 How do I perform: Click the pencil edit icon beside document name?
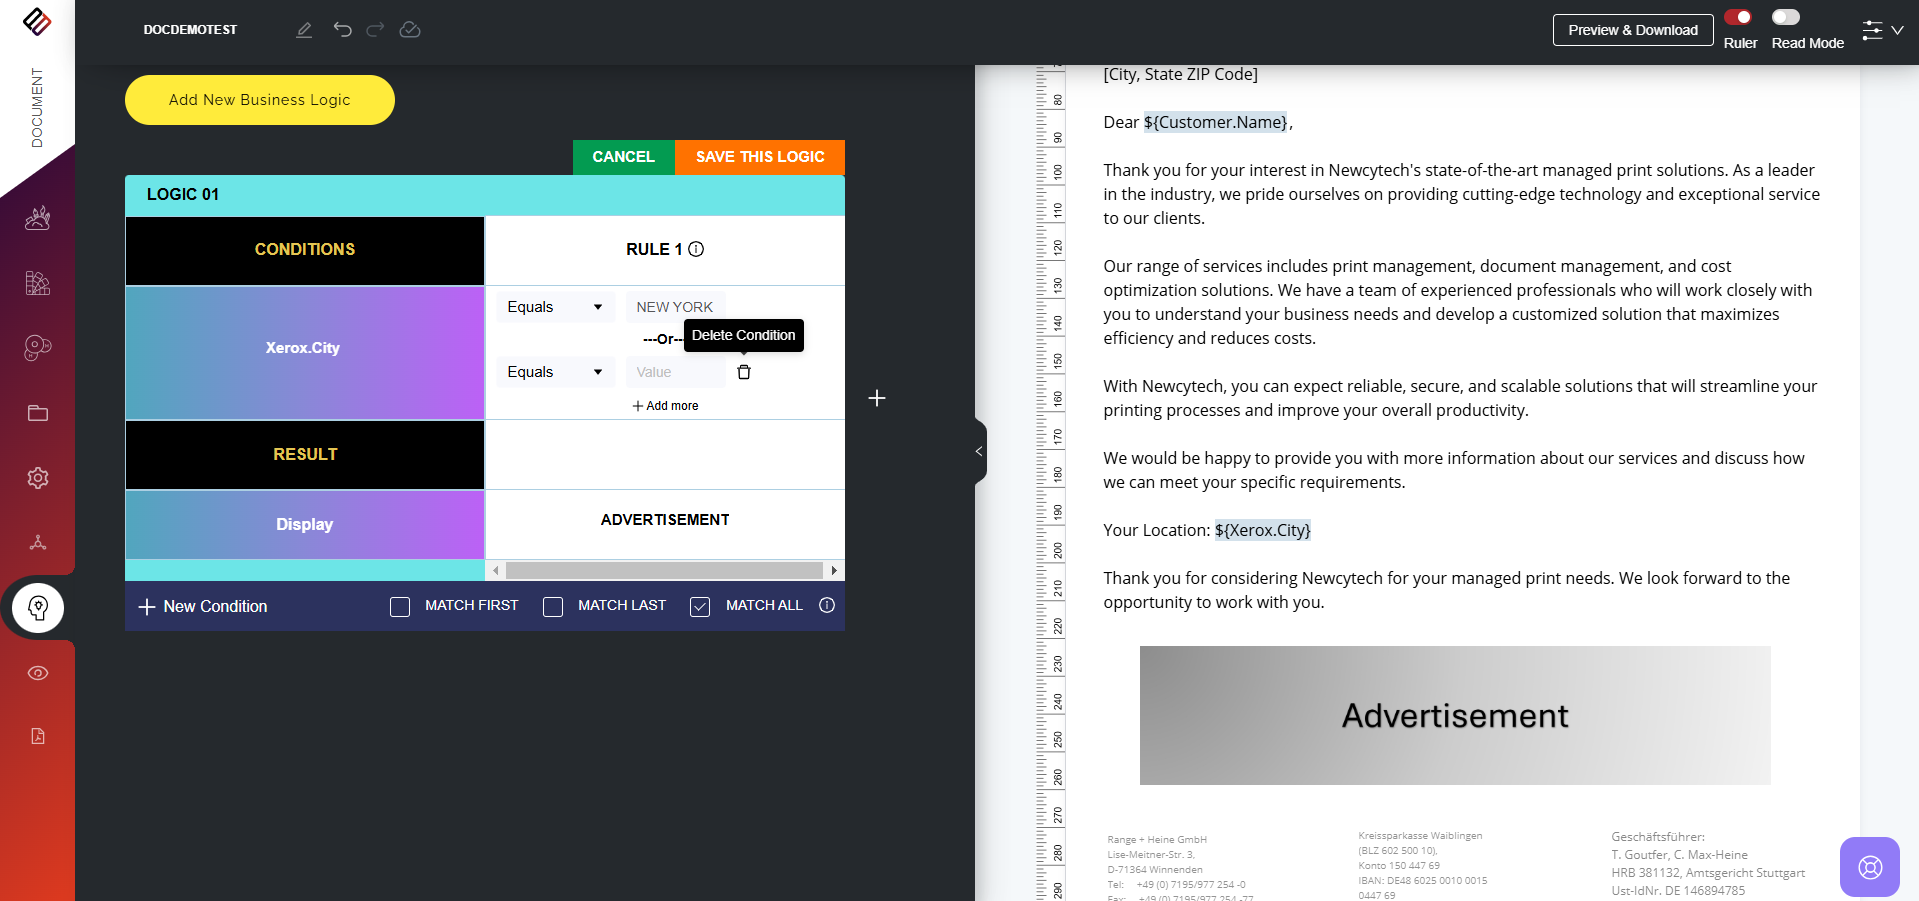(304, 30)
